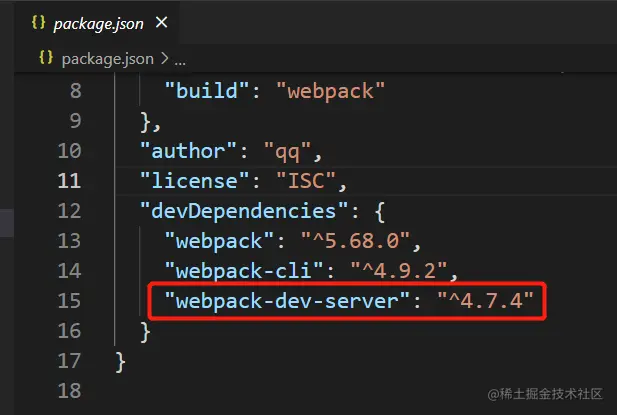Click the "webpack-cli" key text
The height and width of the screenshot is (415, 617).
pyautogui.click(x=244, y=271)
